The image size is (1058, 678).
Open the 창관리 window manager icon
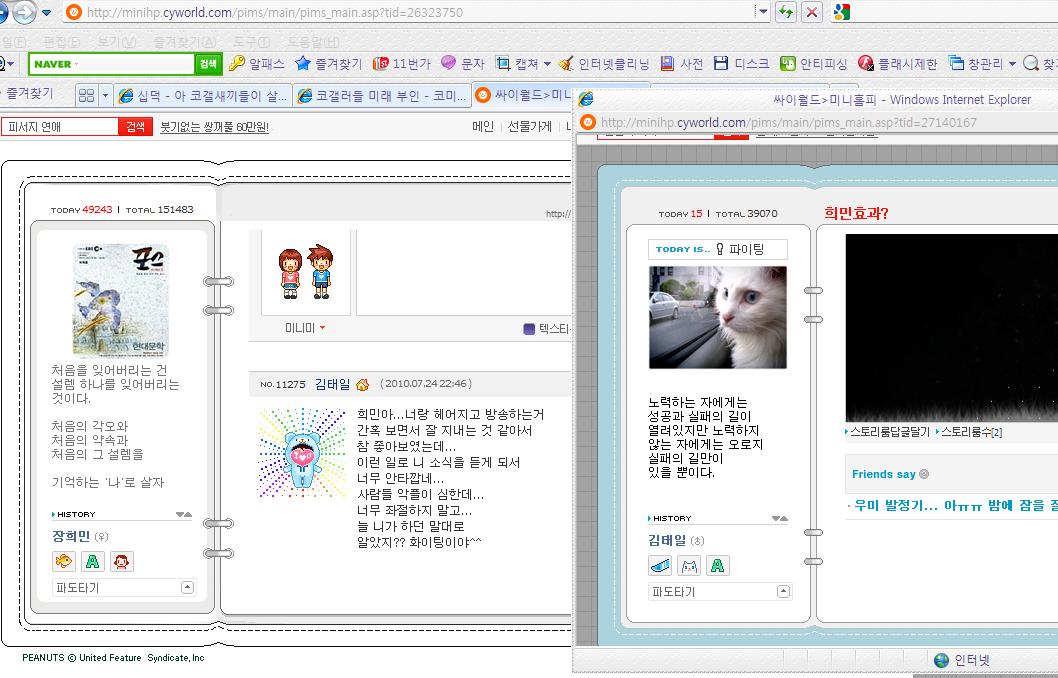(956, 63)
